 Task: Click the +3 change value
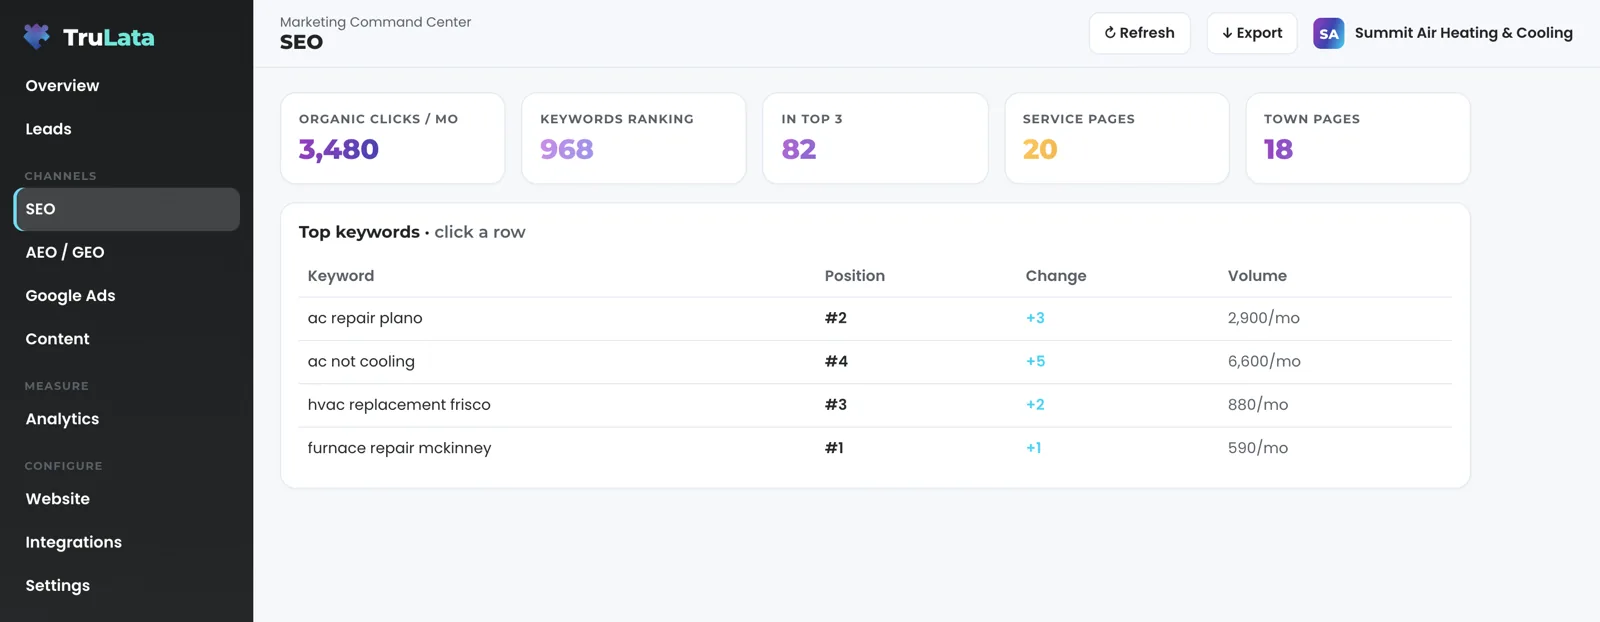pyautogui.click(x=1035, y=318)
